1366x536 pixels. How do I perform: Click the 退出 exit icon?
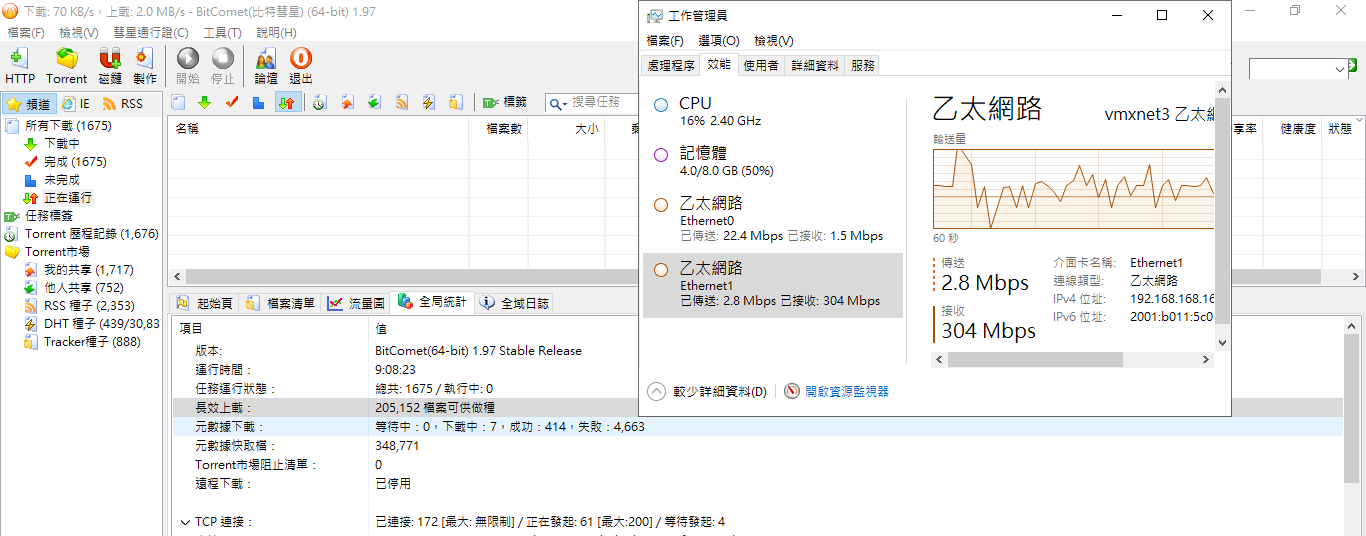click(300, 66)
